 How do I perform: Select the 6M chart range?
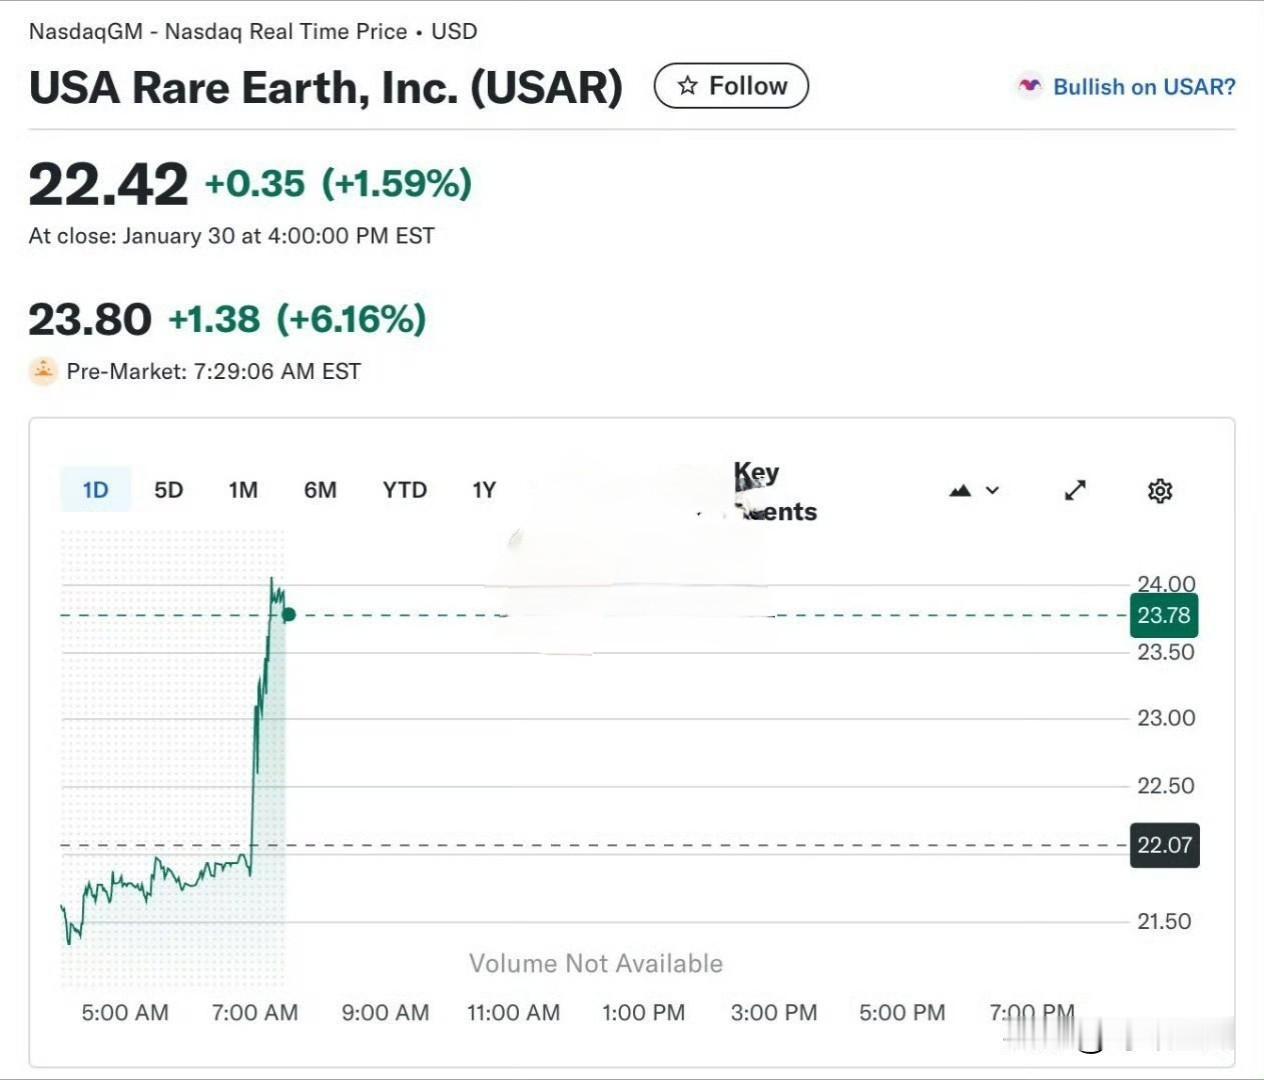point(320,490)
